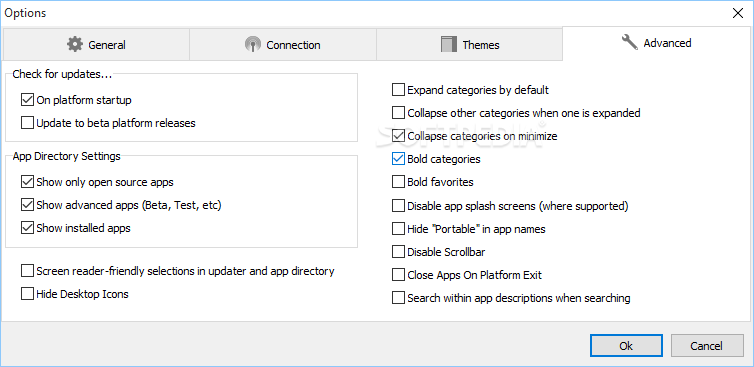Check Disable Scrollbar
Image resolution: width=754 pixels, height=367 pixels.
398,252
